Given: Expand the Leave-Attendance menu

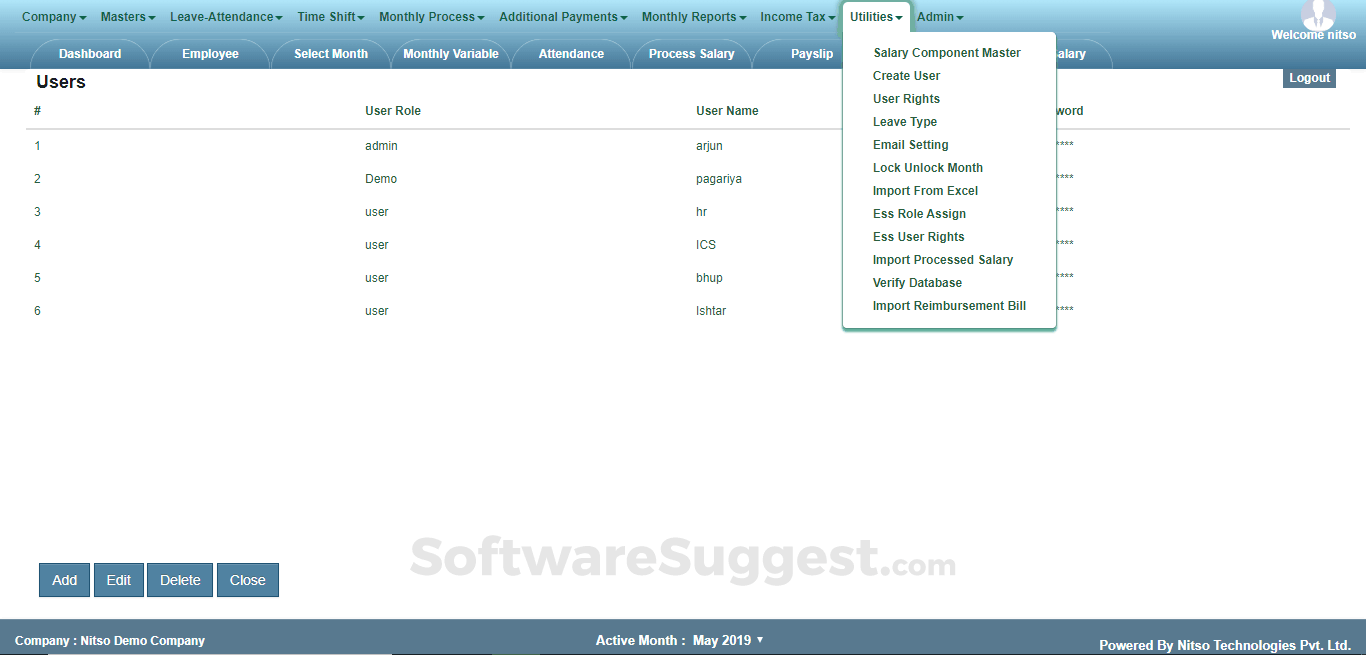Looking at the screenshot, I should (x=222, y=16).
